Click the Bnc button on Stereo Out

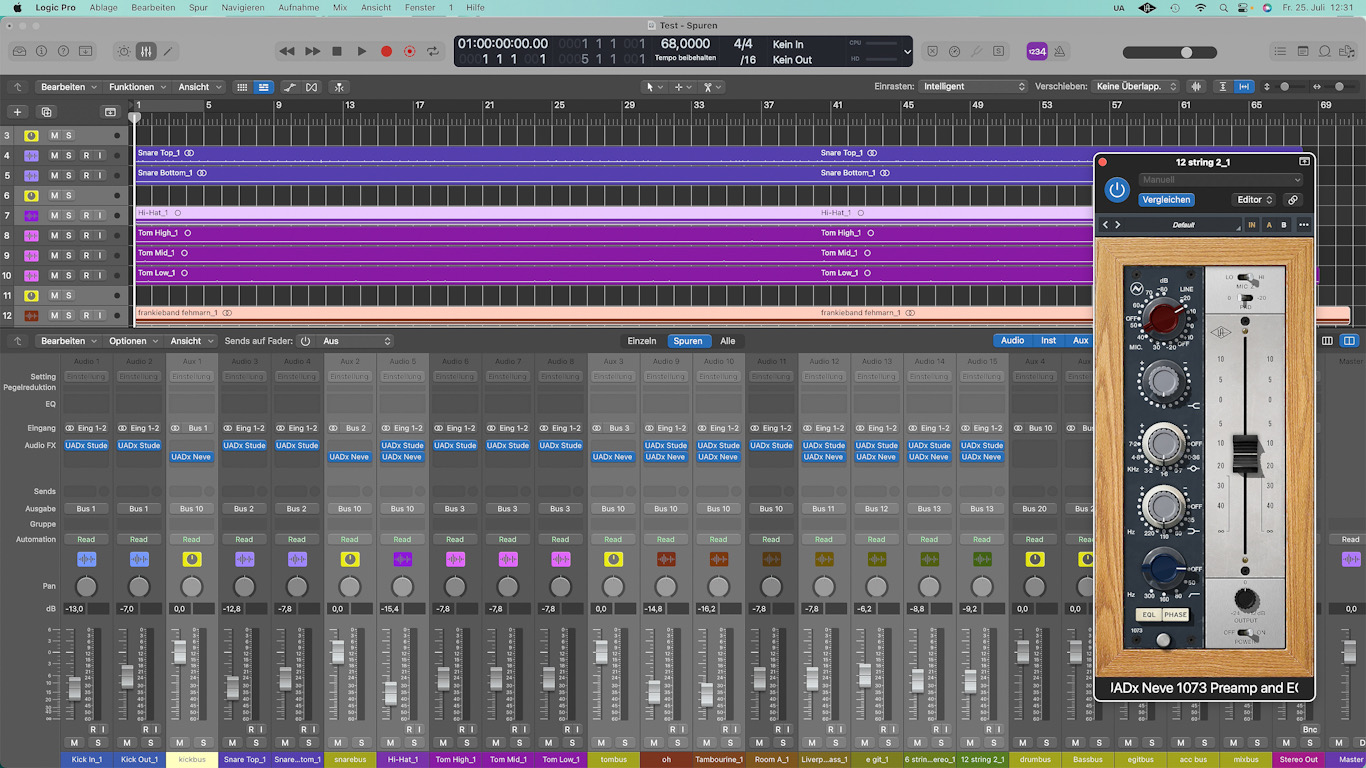pos(1310,729)
